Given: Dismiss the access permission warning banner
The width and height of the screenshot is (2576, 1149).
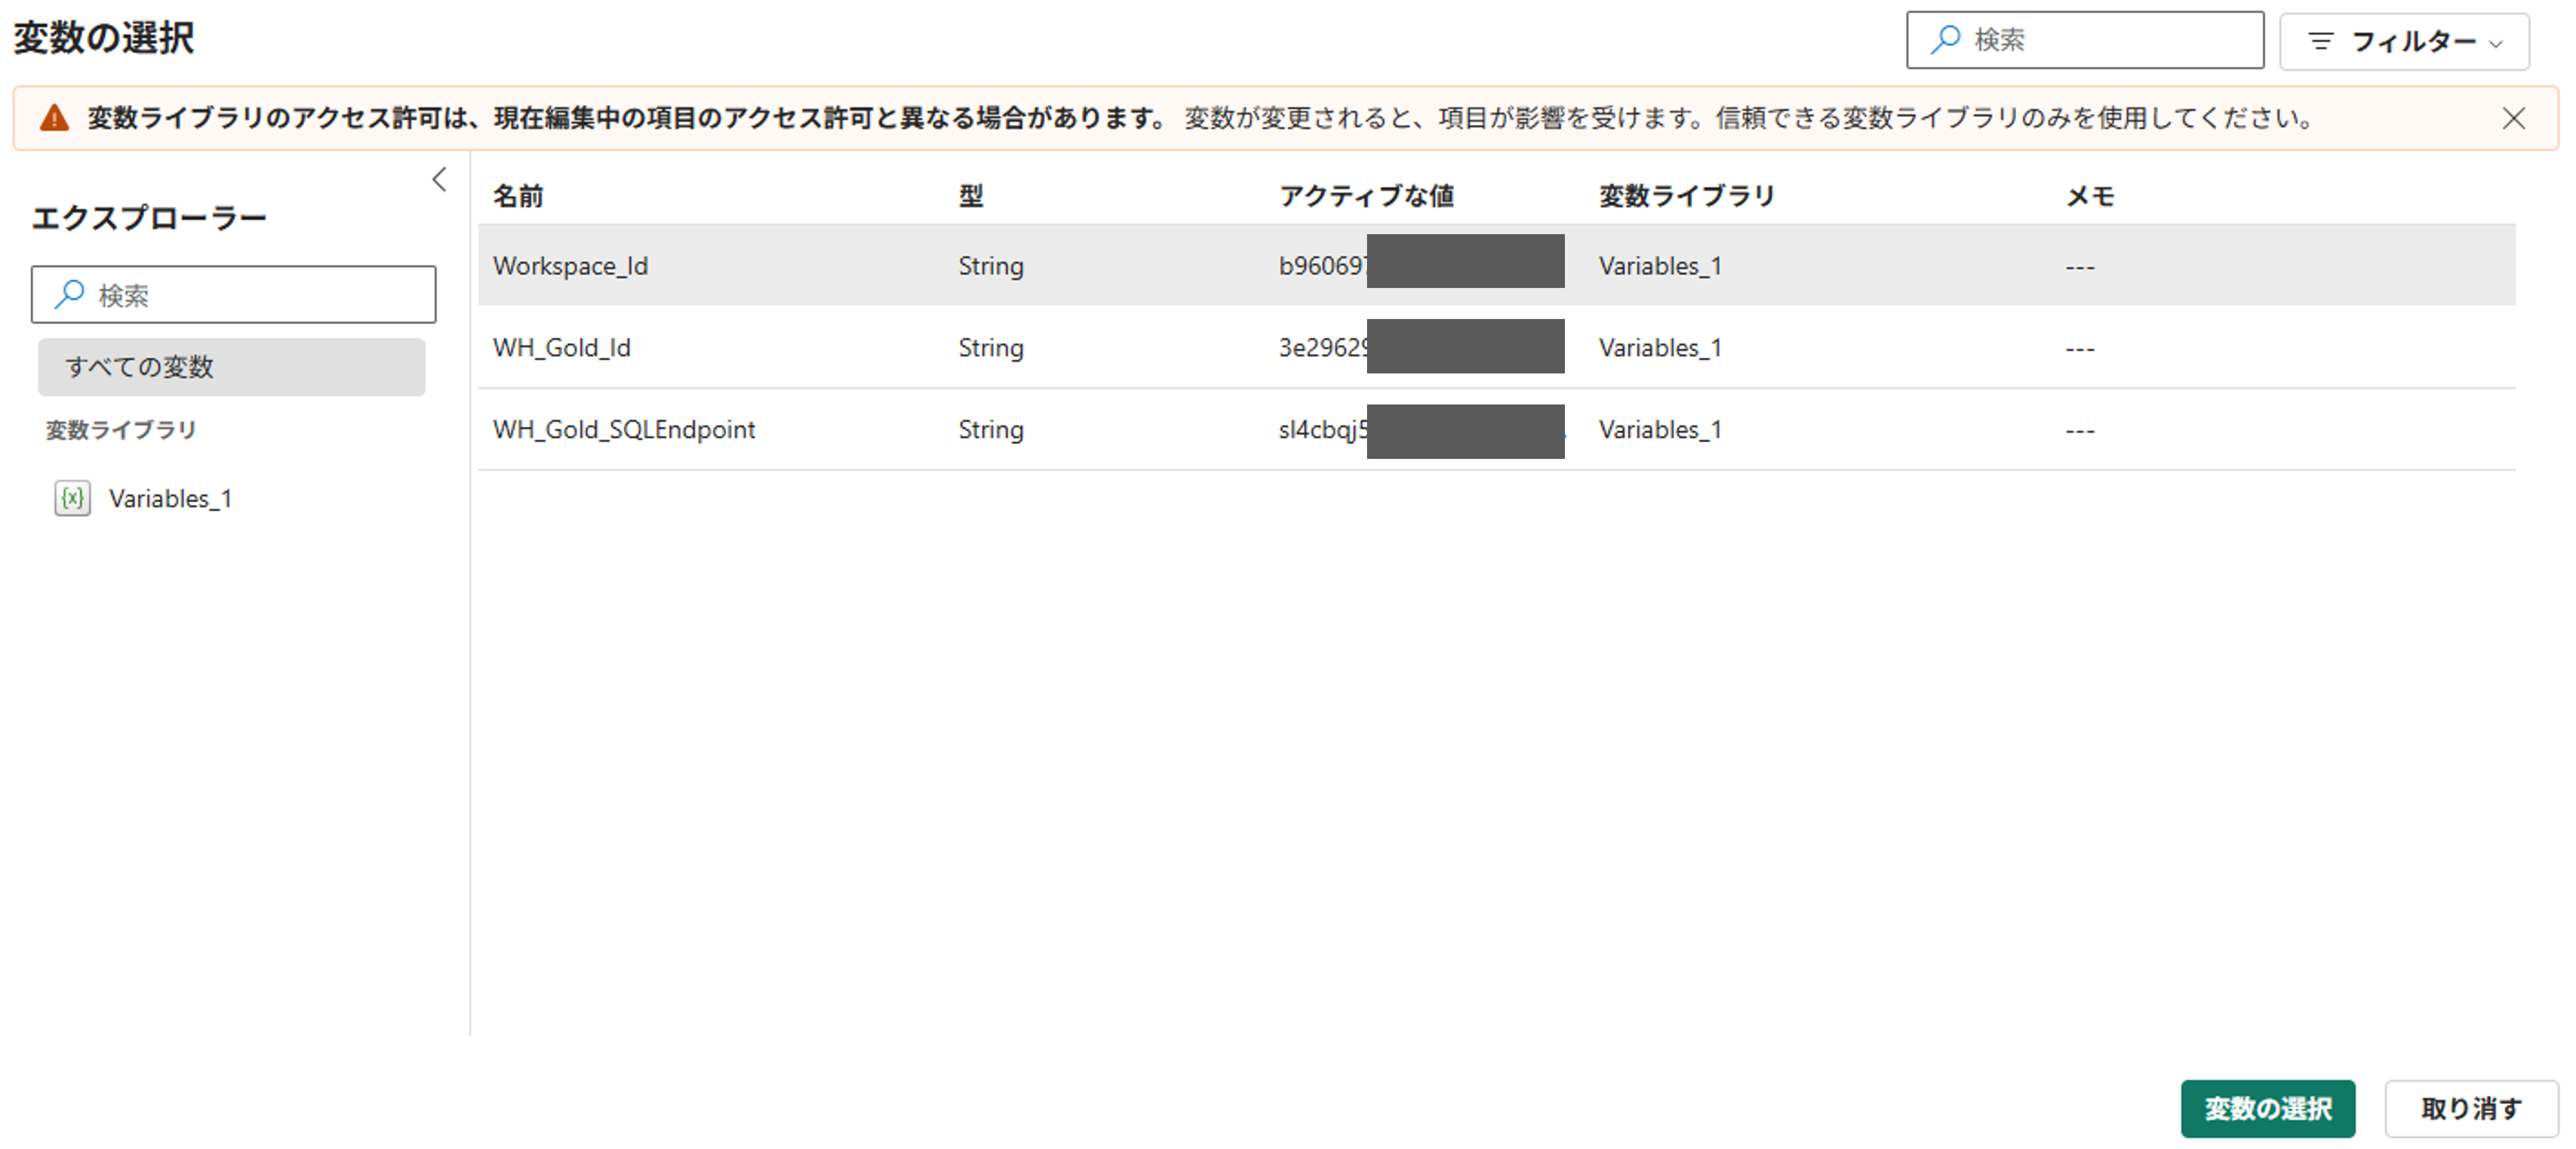Looking at the screenshot, I should point(2513,118).
